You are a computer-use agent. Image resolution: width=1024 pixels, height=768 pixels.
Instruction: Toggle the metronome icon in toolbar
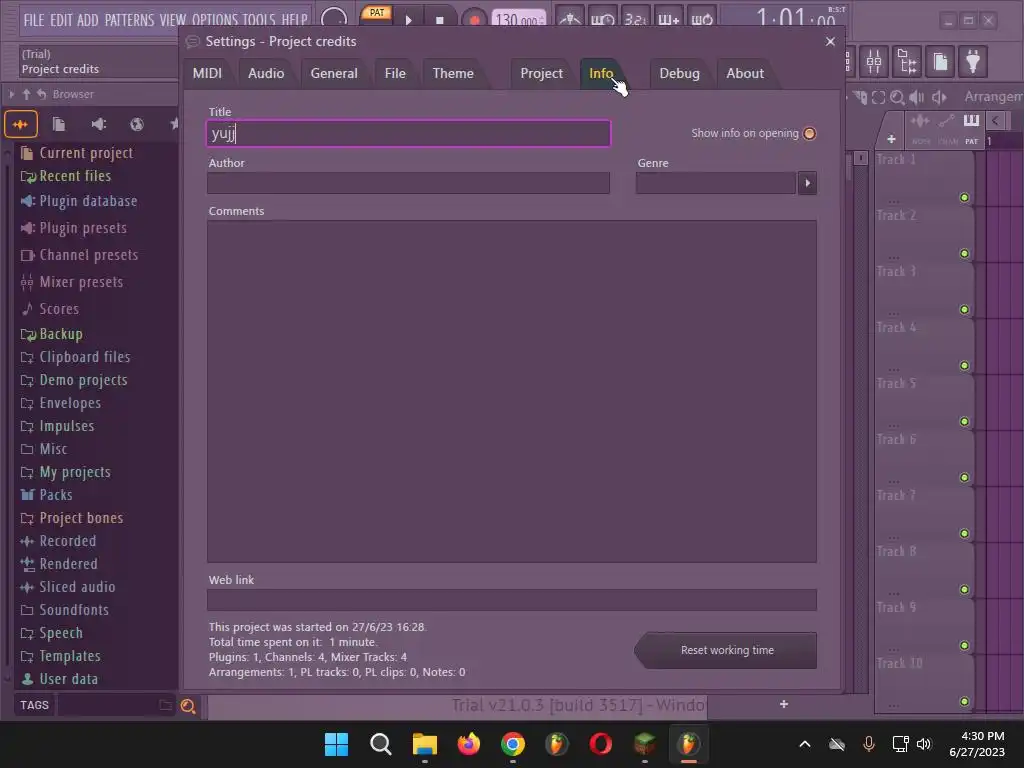(569, 19)
